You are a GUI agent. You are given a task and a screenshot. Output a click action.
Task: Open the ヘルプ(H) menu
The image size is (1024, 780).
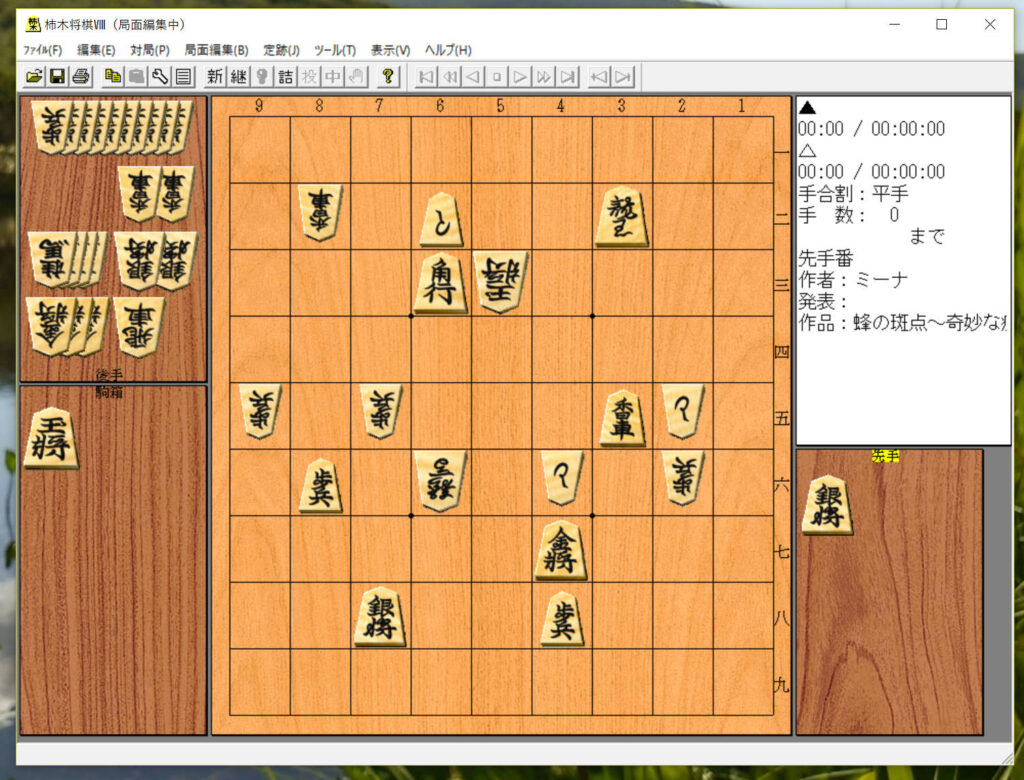point(448,50)
